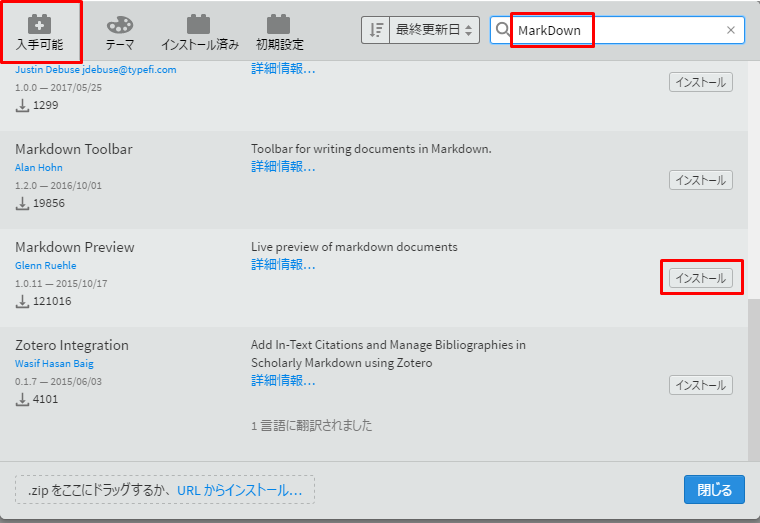This screenshot has height=523, width=760.
Task: Click the extension list scrollbar thumb
Action: click(x=754, y=379)
